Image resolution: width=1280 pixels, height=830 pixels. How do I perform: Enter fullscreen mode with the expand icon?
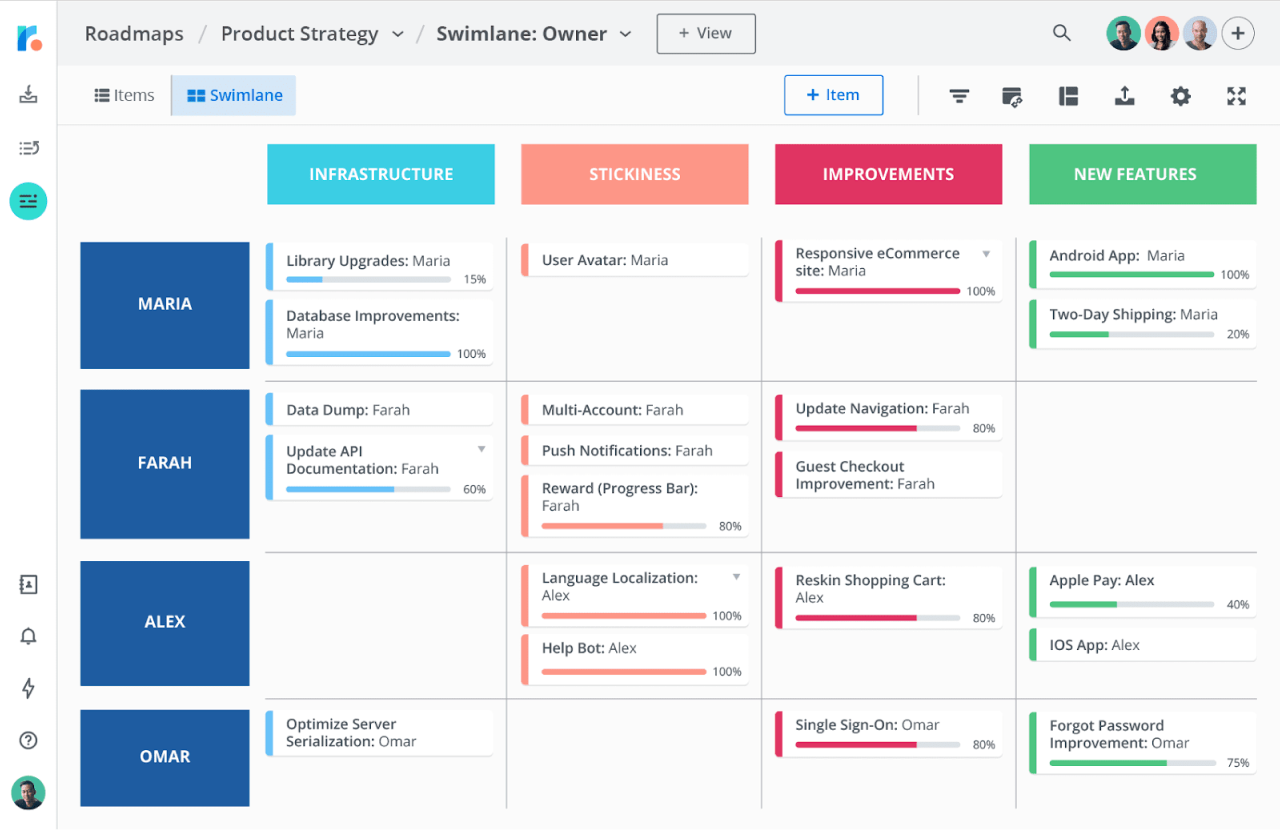[x=1236, y=96]
